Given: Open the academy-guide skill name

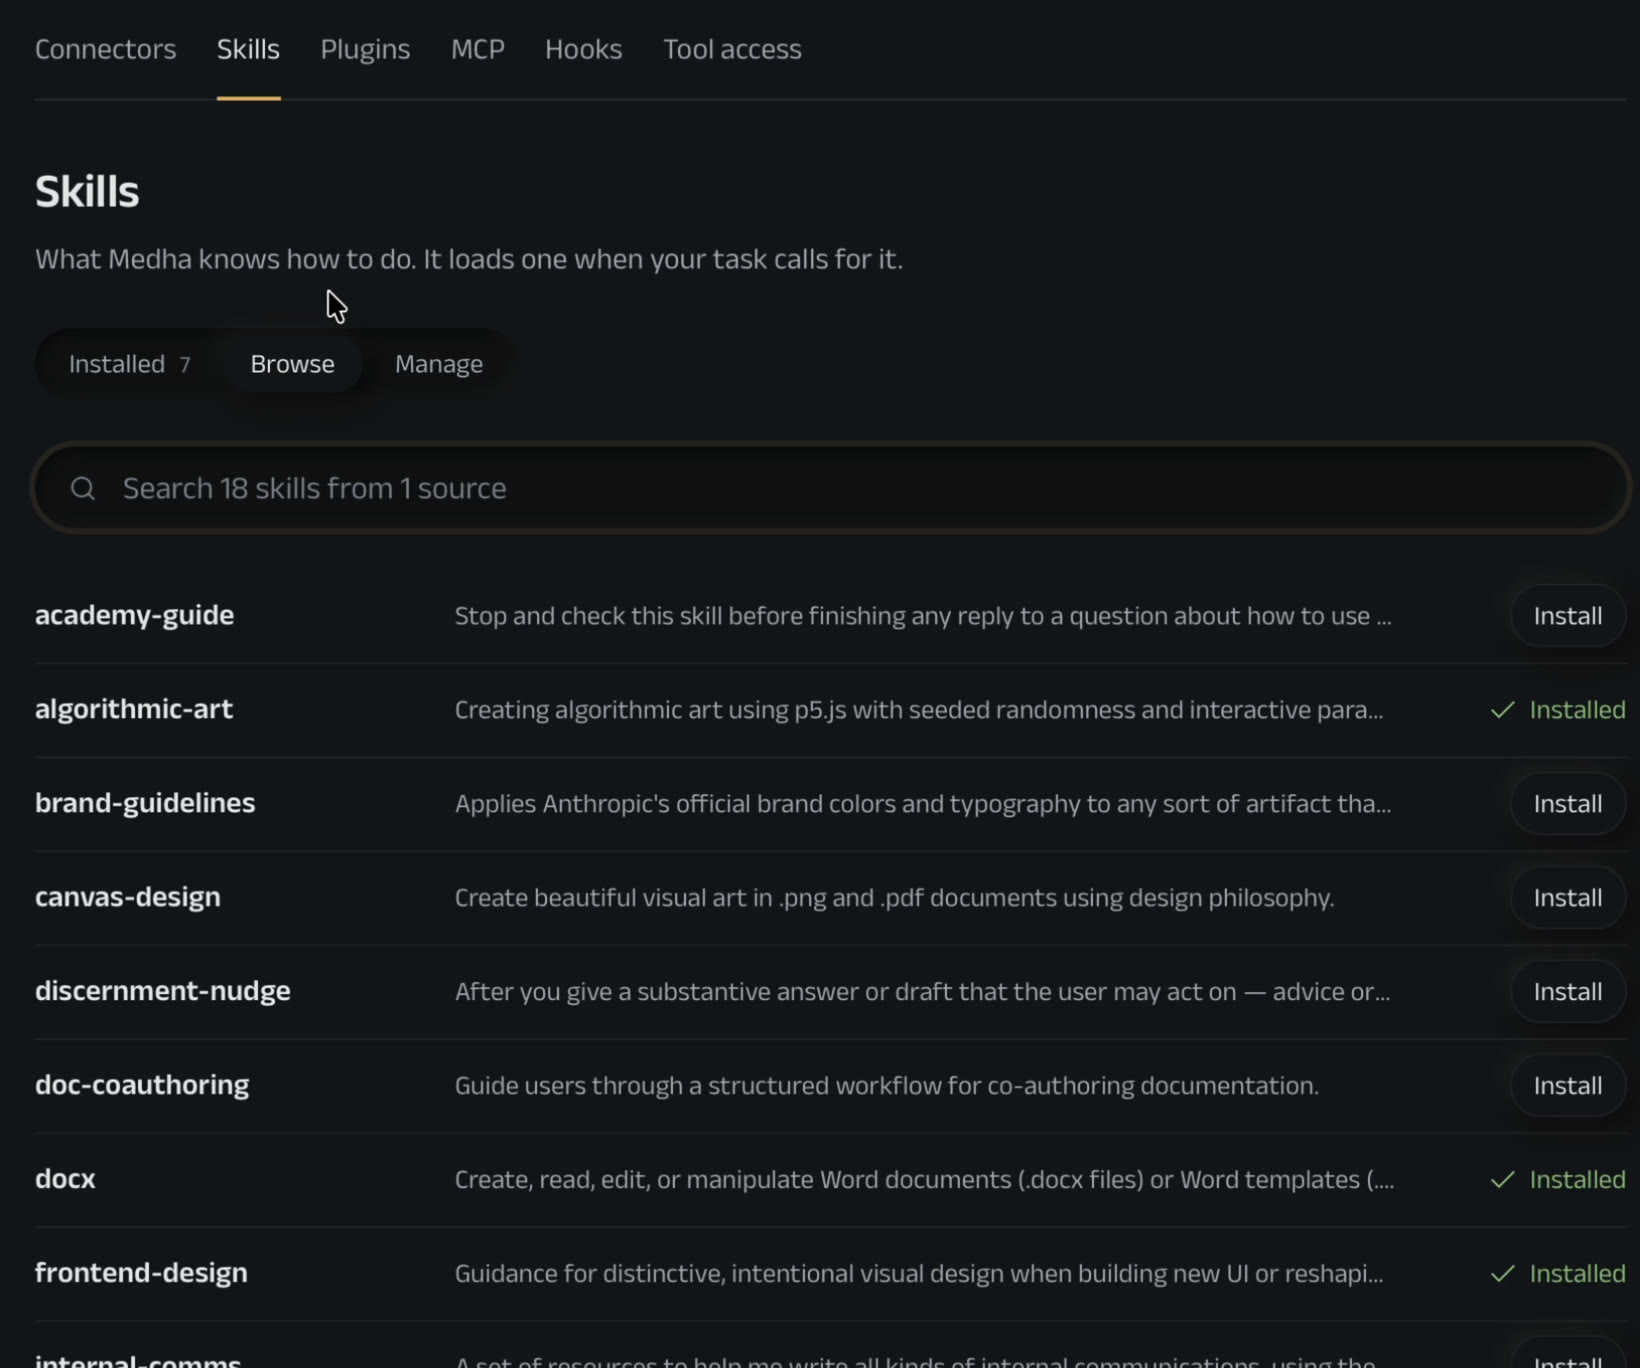Looking at the screenshot, I should 134,615.
